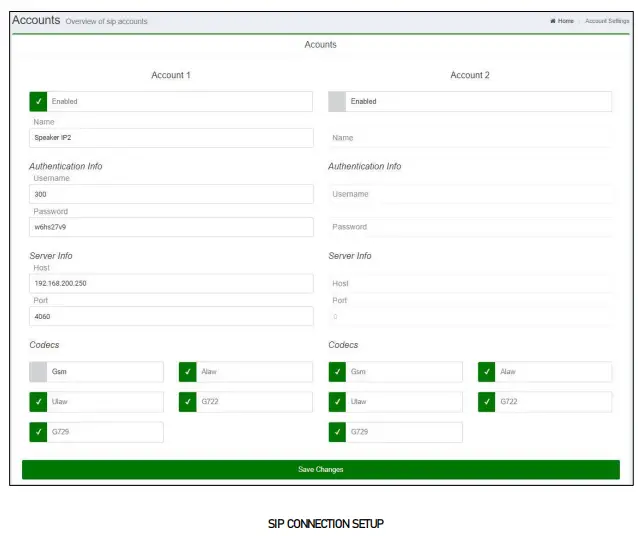The height and width of the screenshot is (536, 638).
Task: Click the Save Changes button
Action: 321,469
